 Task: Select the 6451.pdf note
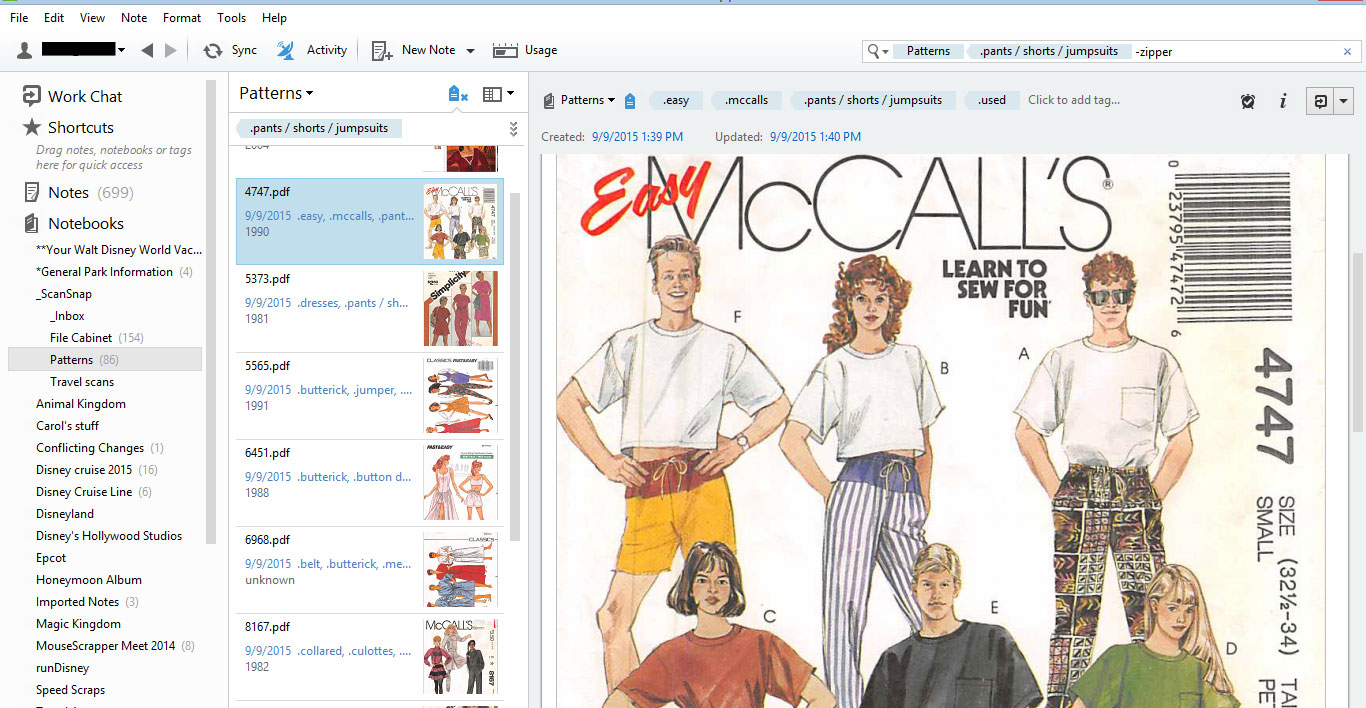pos(369,482)
